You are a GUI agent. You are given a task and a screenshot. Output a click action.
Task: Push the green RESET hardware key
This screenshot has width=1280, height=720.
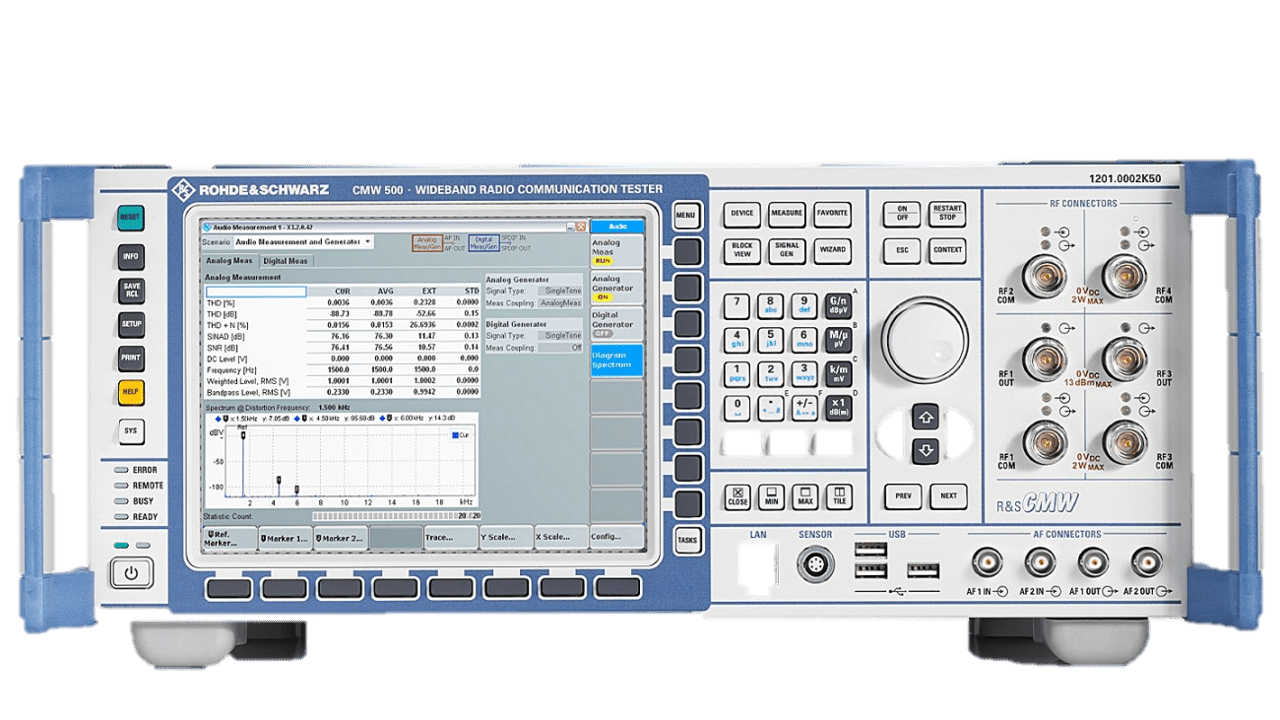tap(131, 218)
